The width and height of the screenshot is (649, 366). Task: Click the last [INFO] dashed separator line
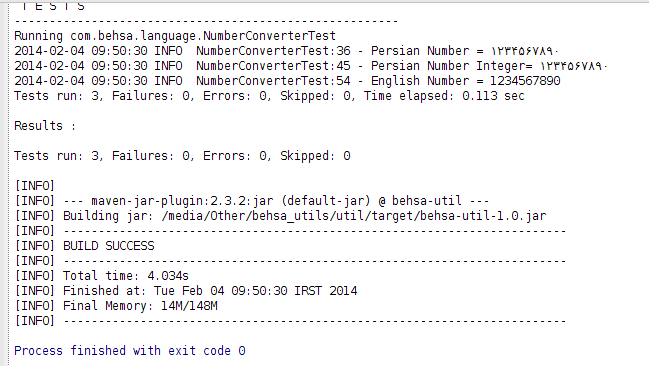click(x=290, y=321)
